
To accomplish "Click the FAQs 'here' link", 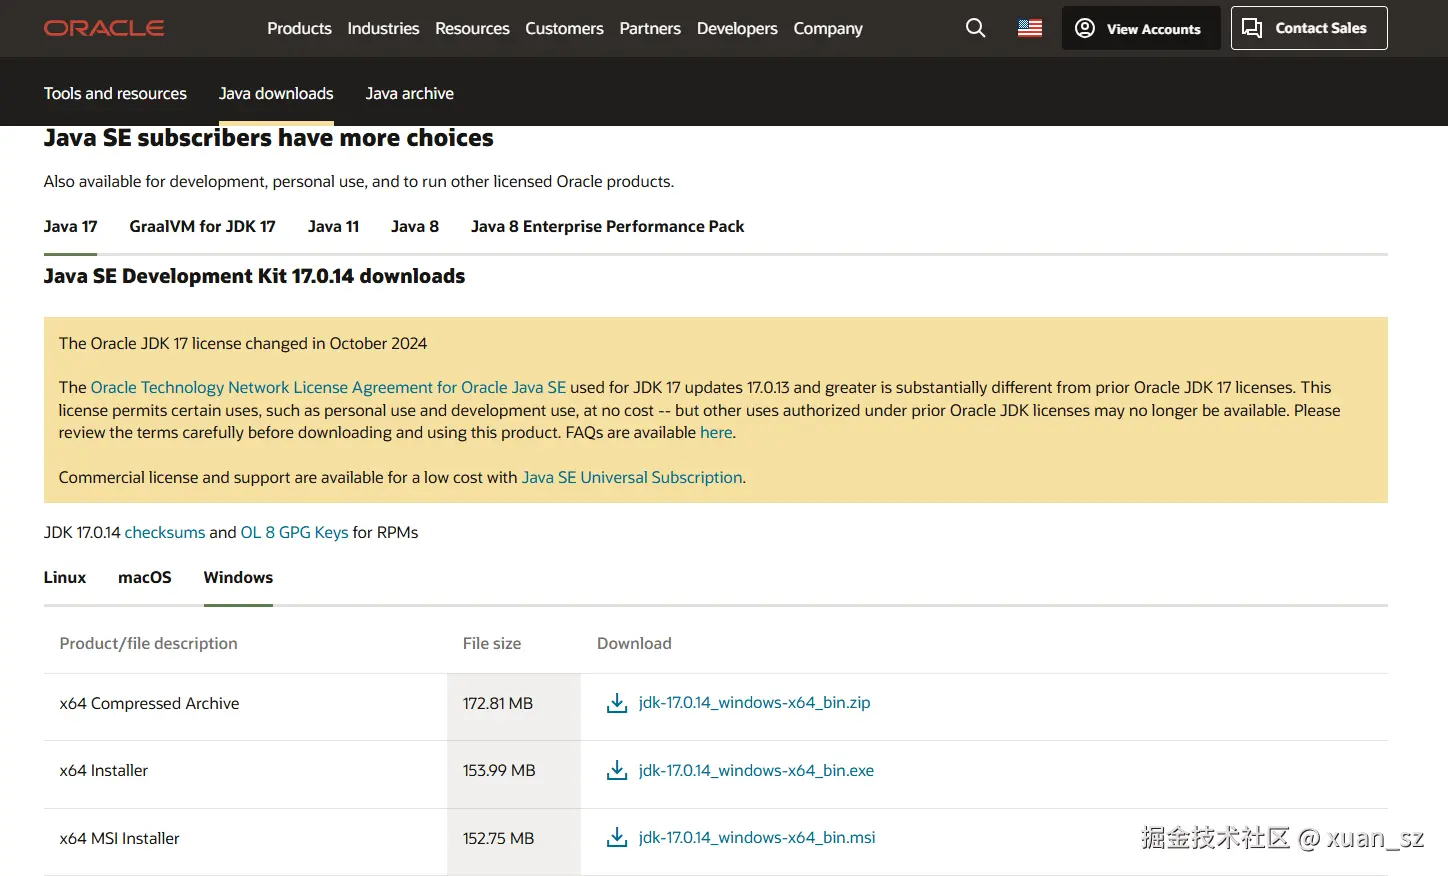I will coord(716,432).
